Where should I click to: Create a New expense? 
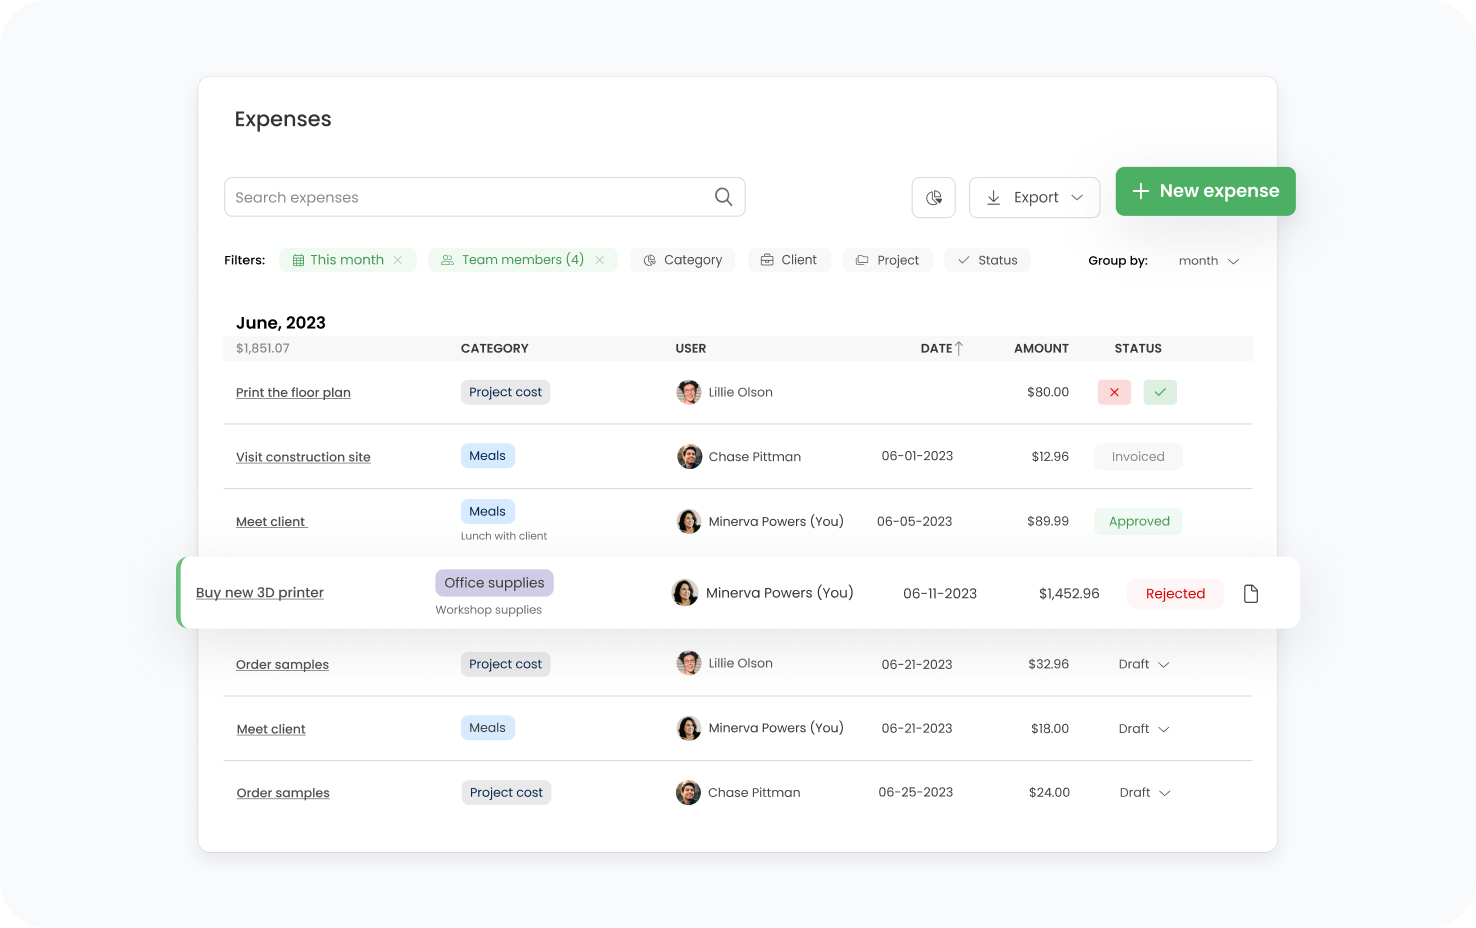[1205, 191]
